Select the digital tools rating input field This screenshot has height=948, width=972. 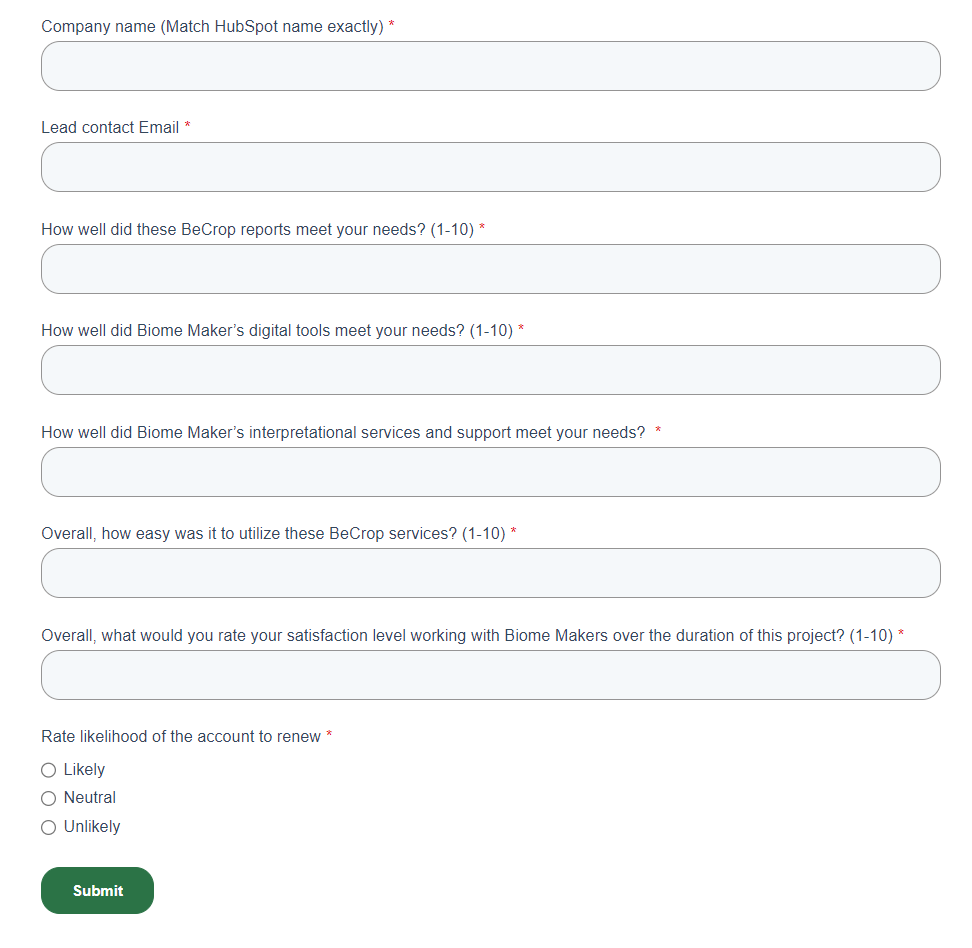490,370
